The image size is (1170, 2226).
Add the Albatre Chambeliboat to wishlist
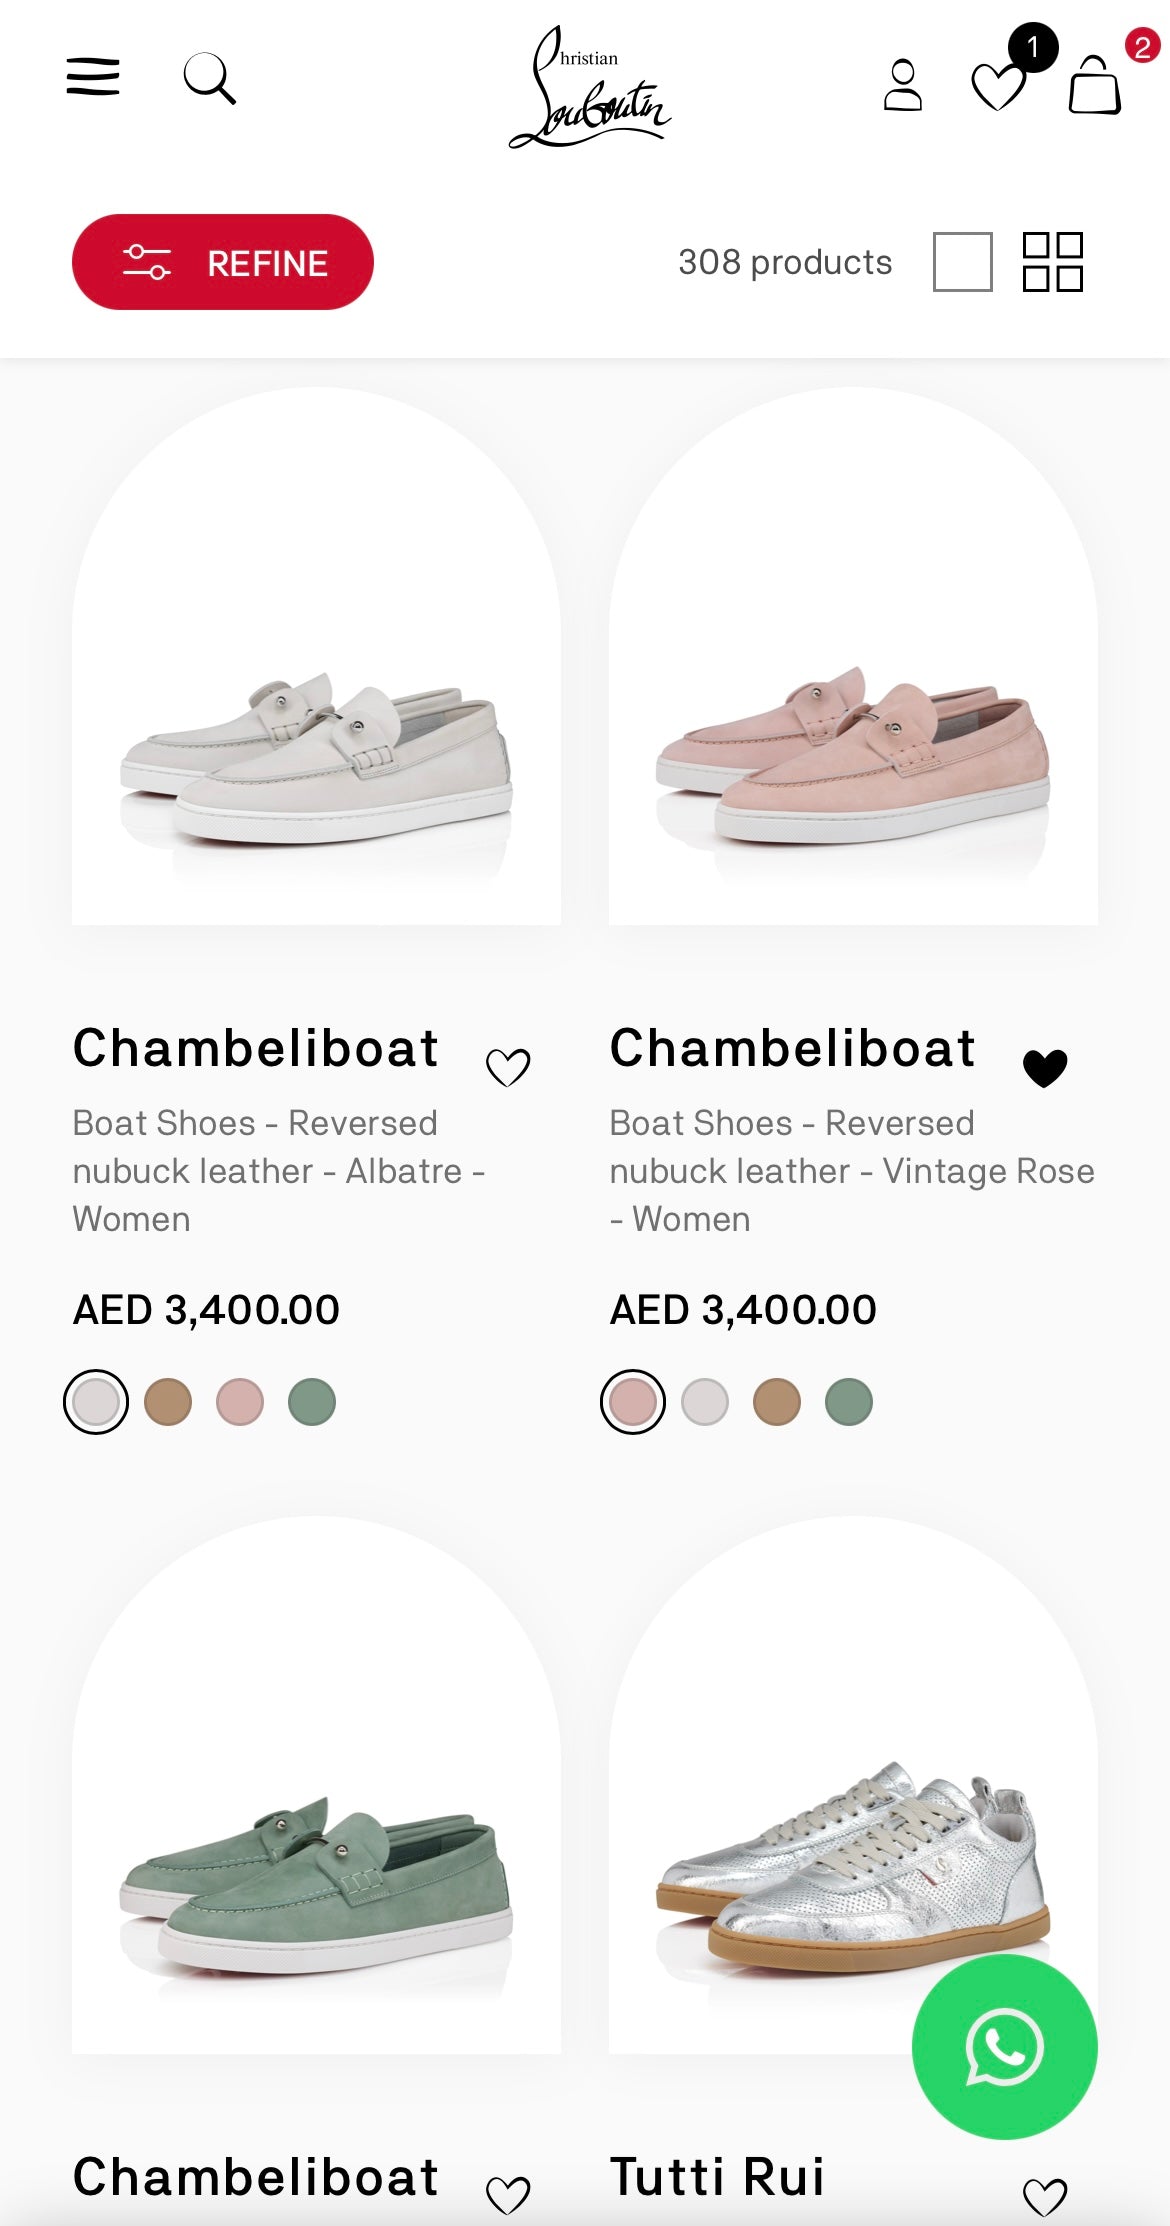tap(510, 1068)
